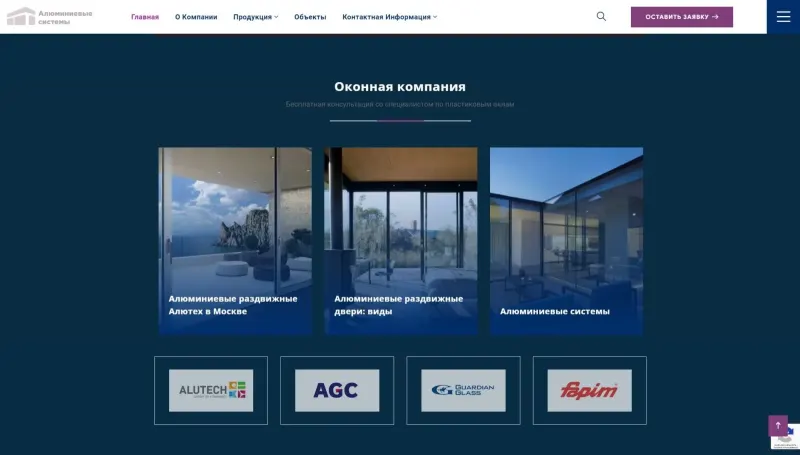The height and width of the screenshot is (455, 800).
Task: Go to the Главная menu item
Action: point(145,17)
